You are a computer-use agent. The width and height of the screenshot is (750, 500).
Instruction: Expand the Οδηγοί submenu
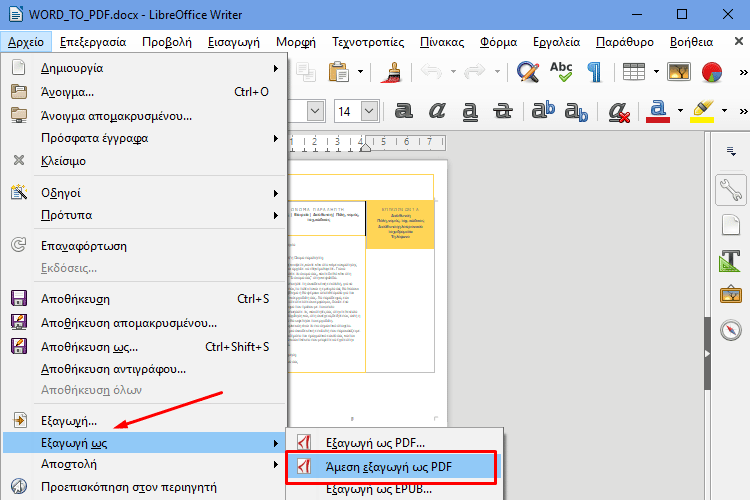(x=144, y=193)
